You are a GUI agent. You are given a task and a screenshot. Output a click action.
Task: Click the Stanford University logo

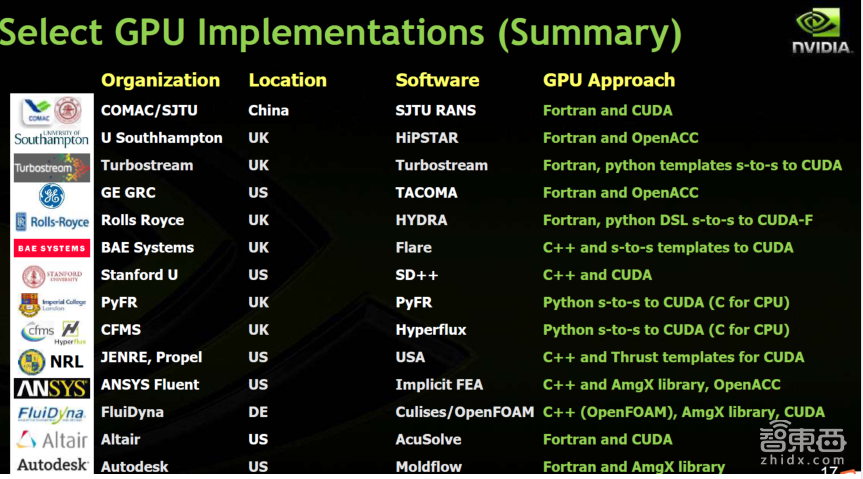(x=51, y=276)
